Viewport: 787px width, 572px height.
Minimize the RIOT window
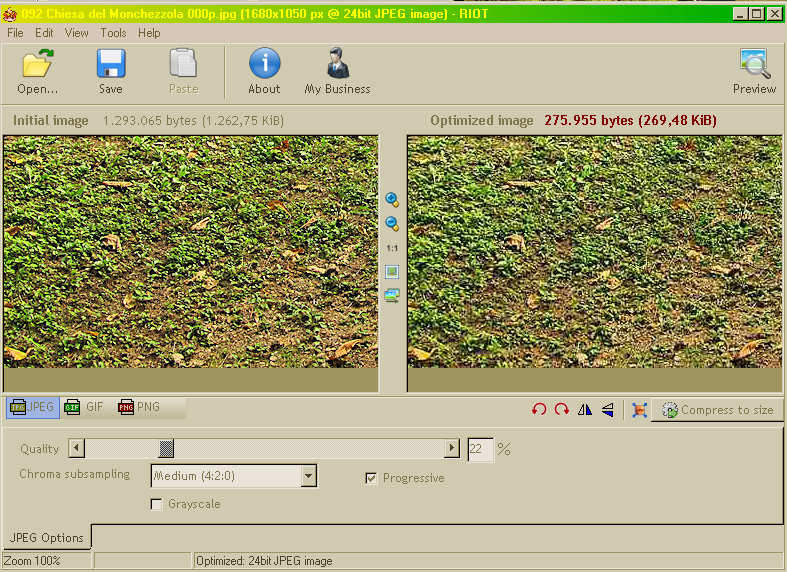click(x=740, y=14)
